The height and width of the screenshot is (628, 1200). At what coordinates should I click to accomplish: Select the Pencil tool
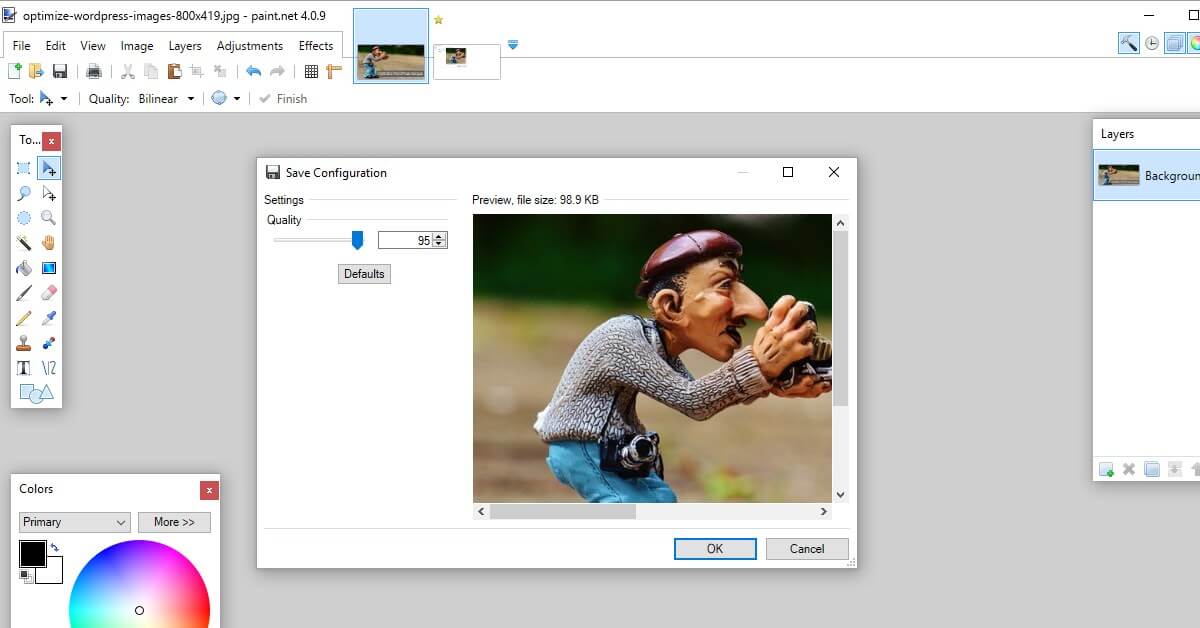(24, 318)
